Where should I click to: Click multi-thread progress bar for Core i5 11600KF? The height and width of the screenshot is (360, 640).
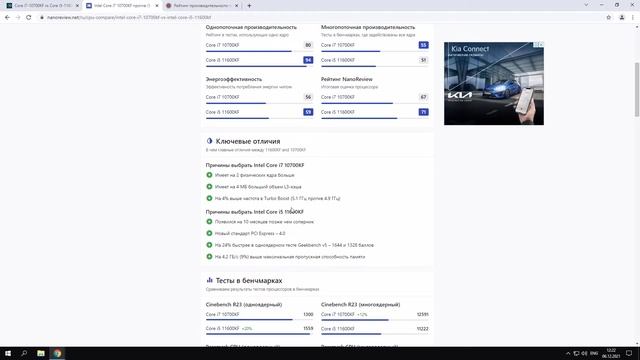(375, 66)
